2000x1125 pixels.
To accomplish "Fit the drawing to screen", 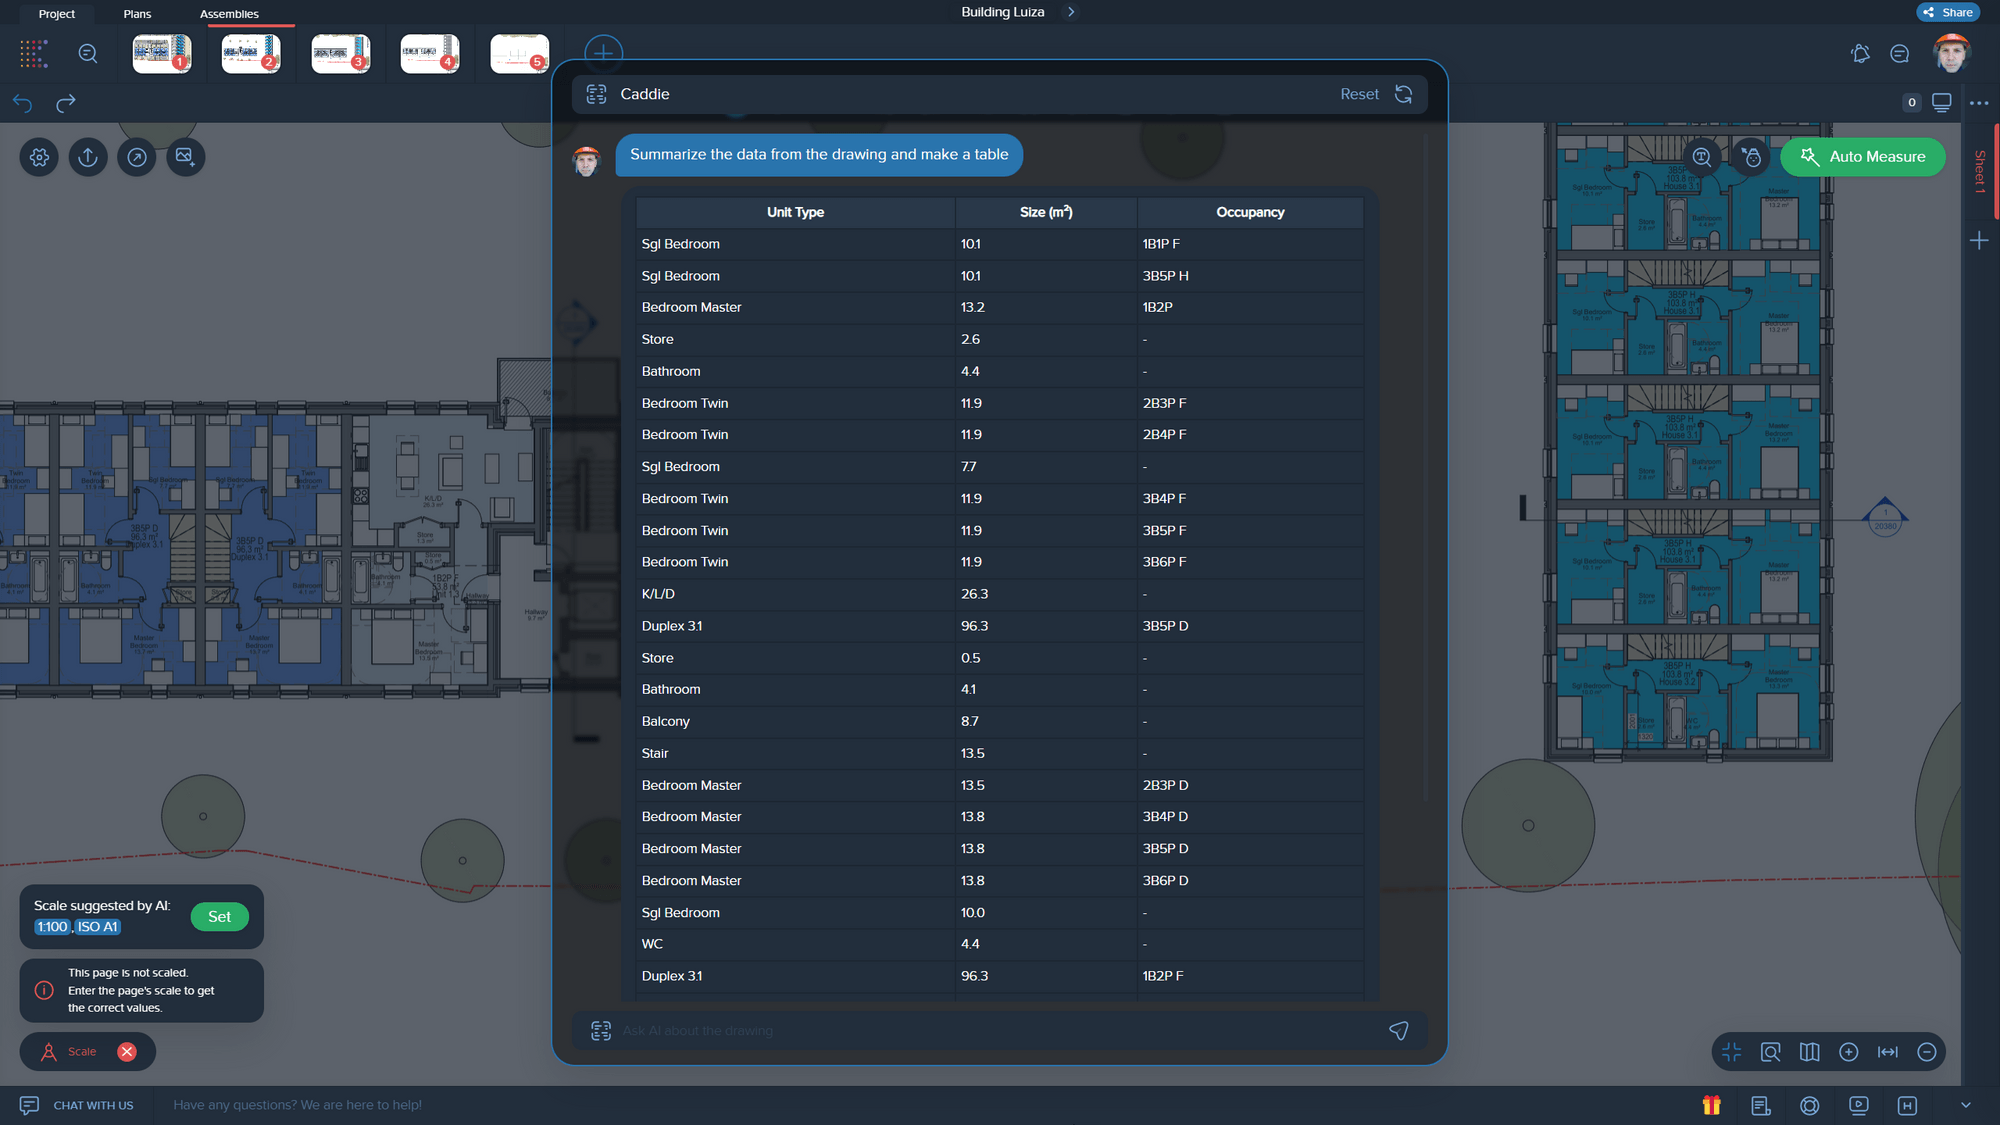I will tap(1731, 1052).
